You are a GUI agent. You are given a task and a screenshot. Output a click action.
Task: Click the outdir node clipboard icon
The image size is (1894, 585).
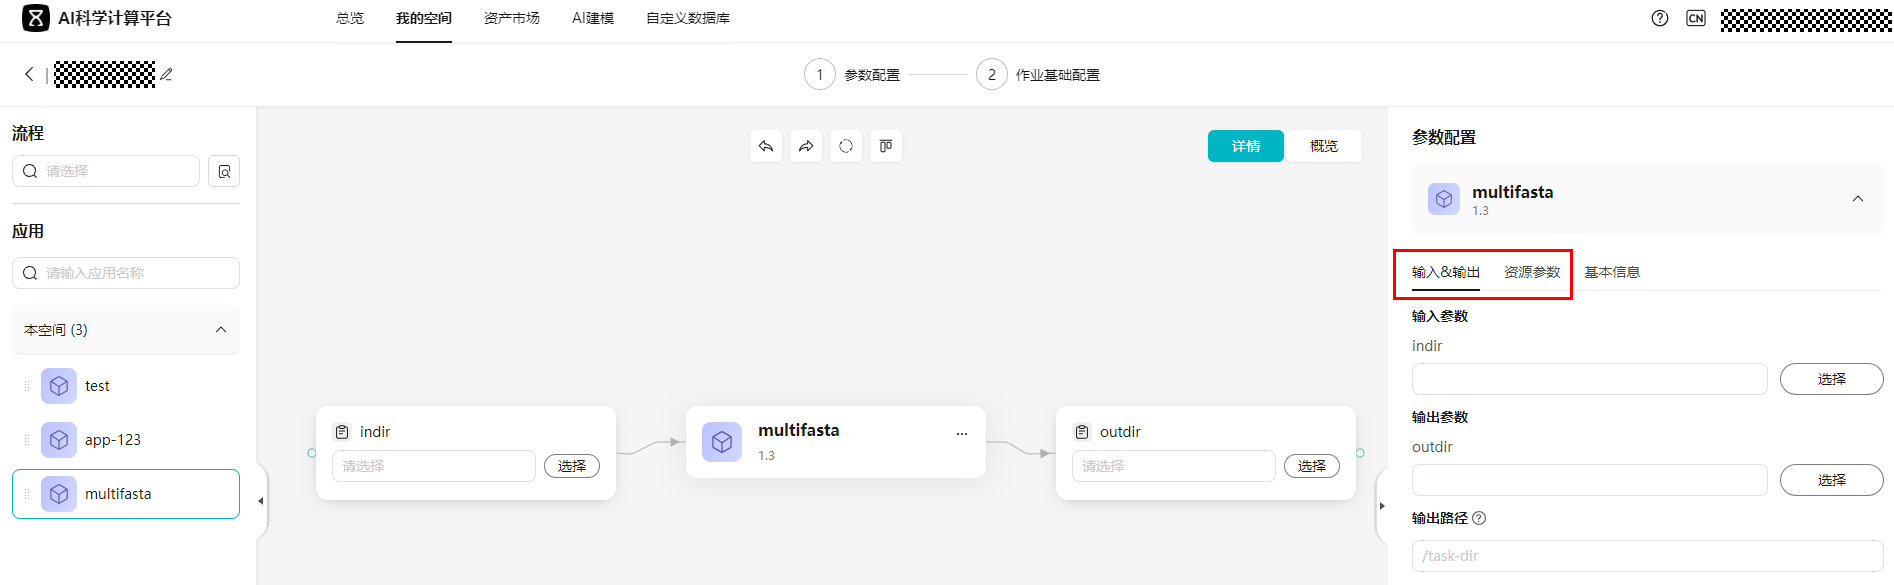[x=1082, y=432]
